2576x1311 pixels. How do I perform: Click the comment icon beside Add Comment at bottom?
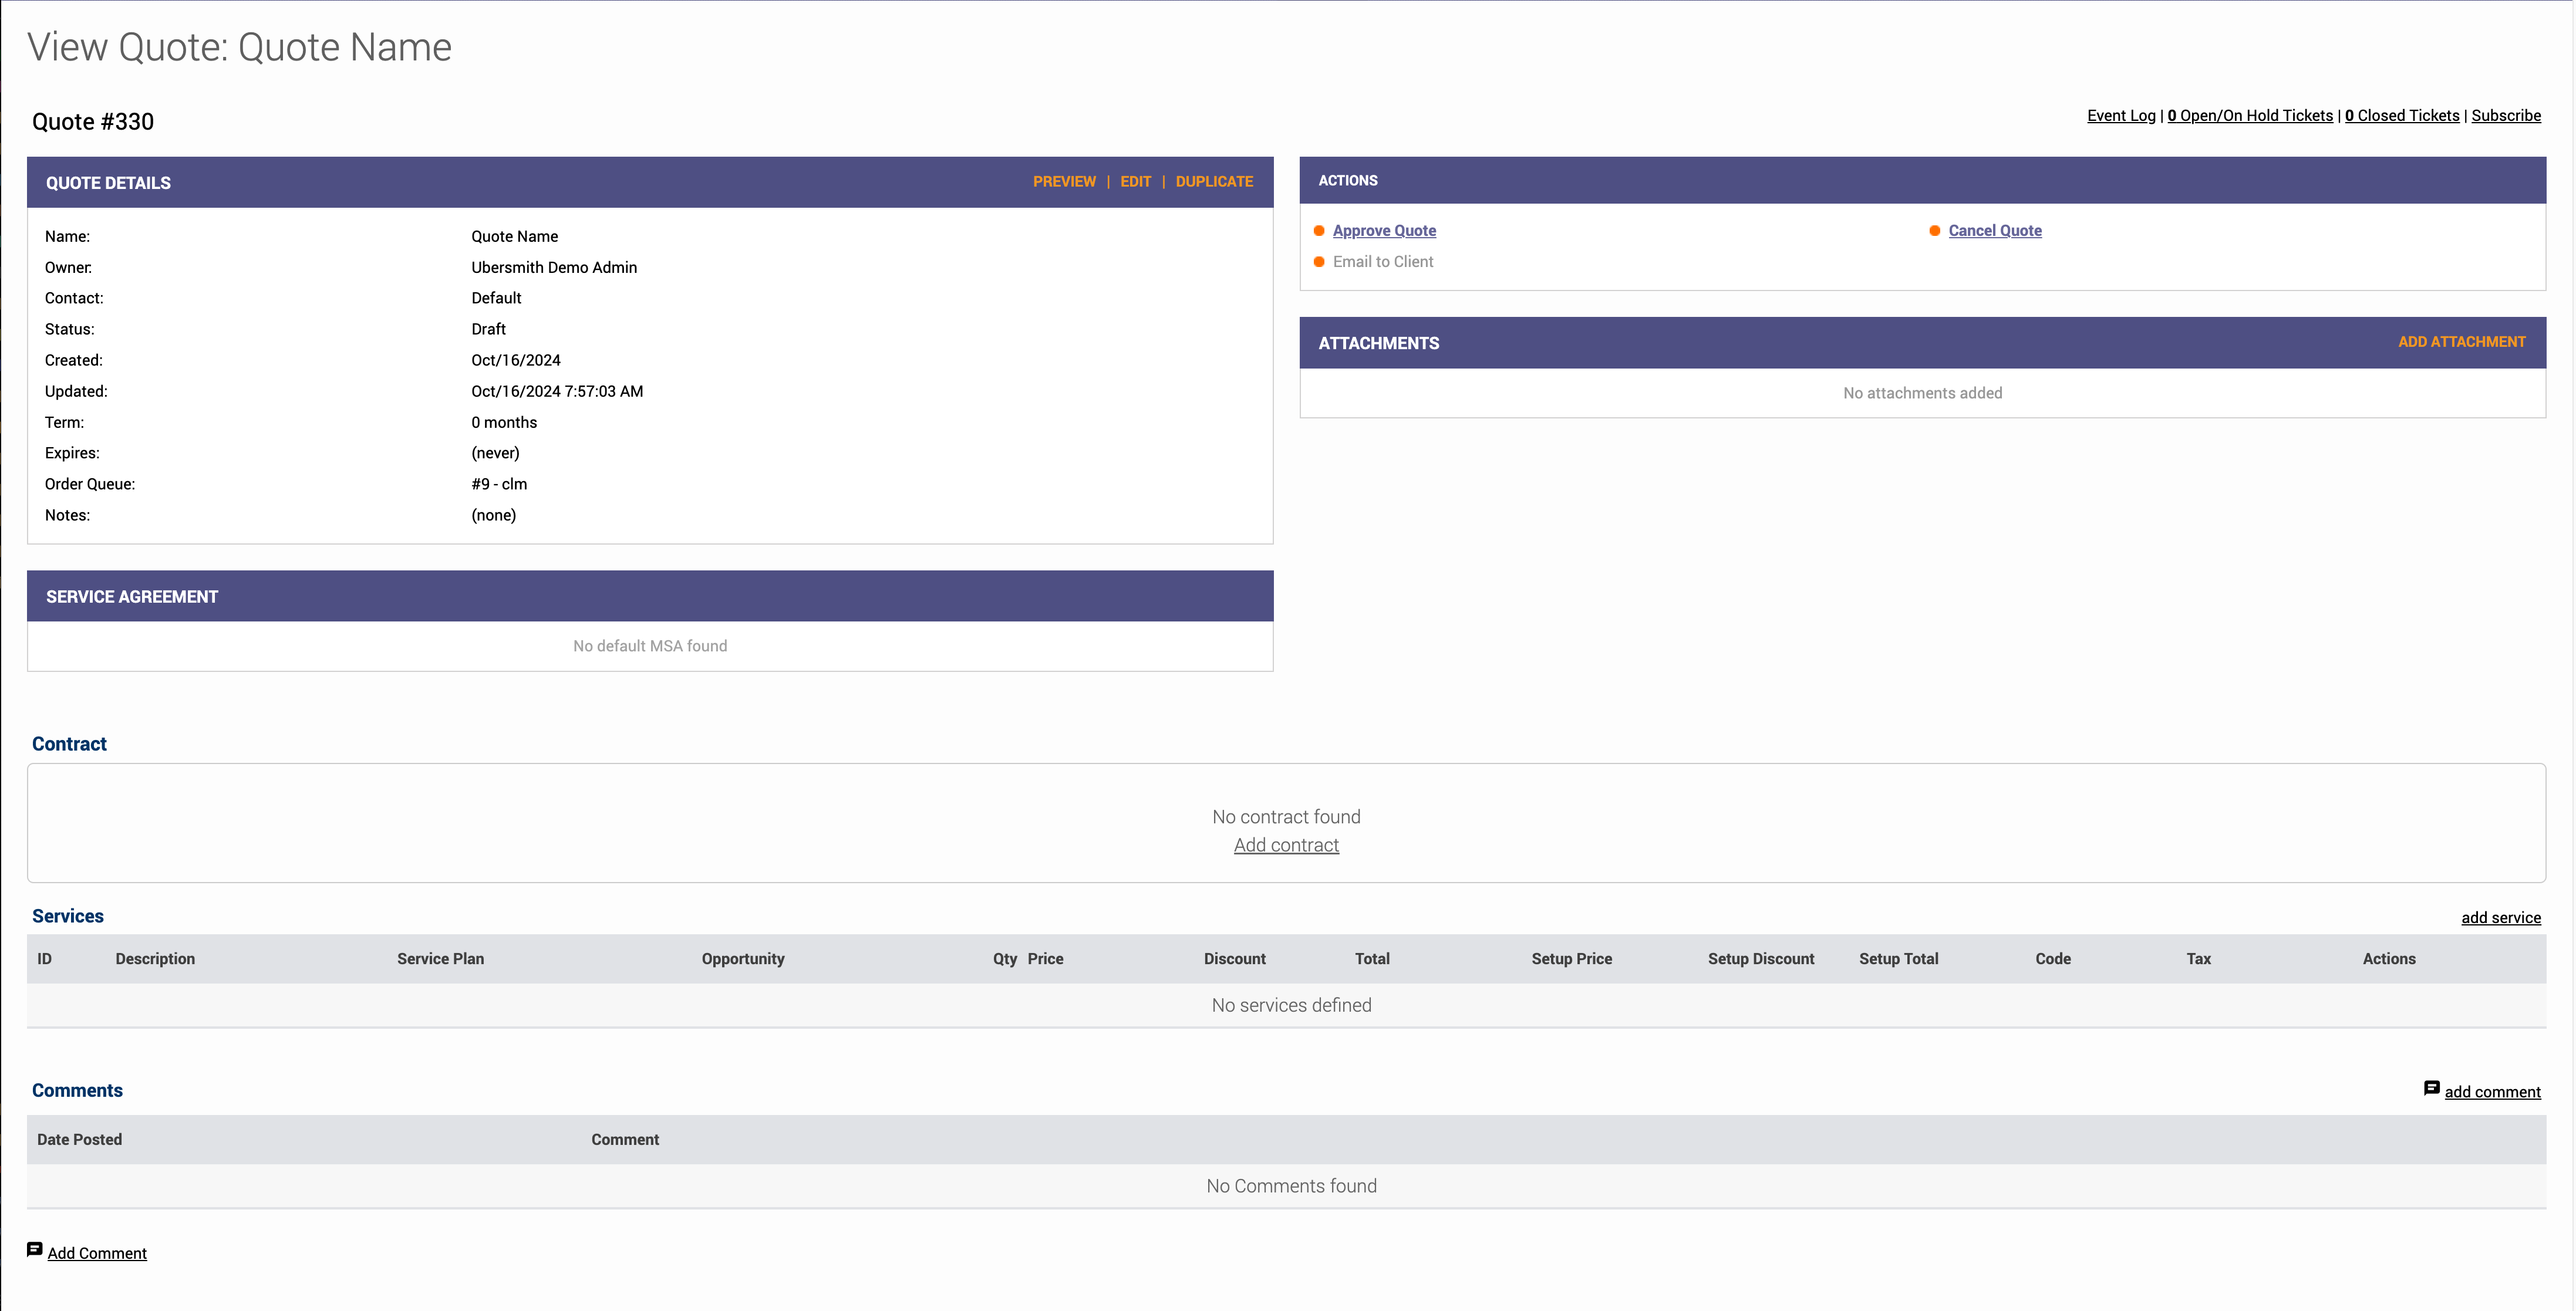point(34,1250)
